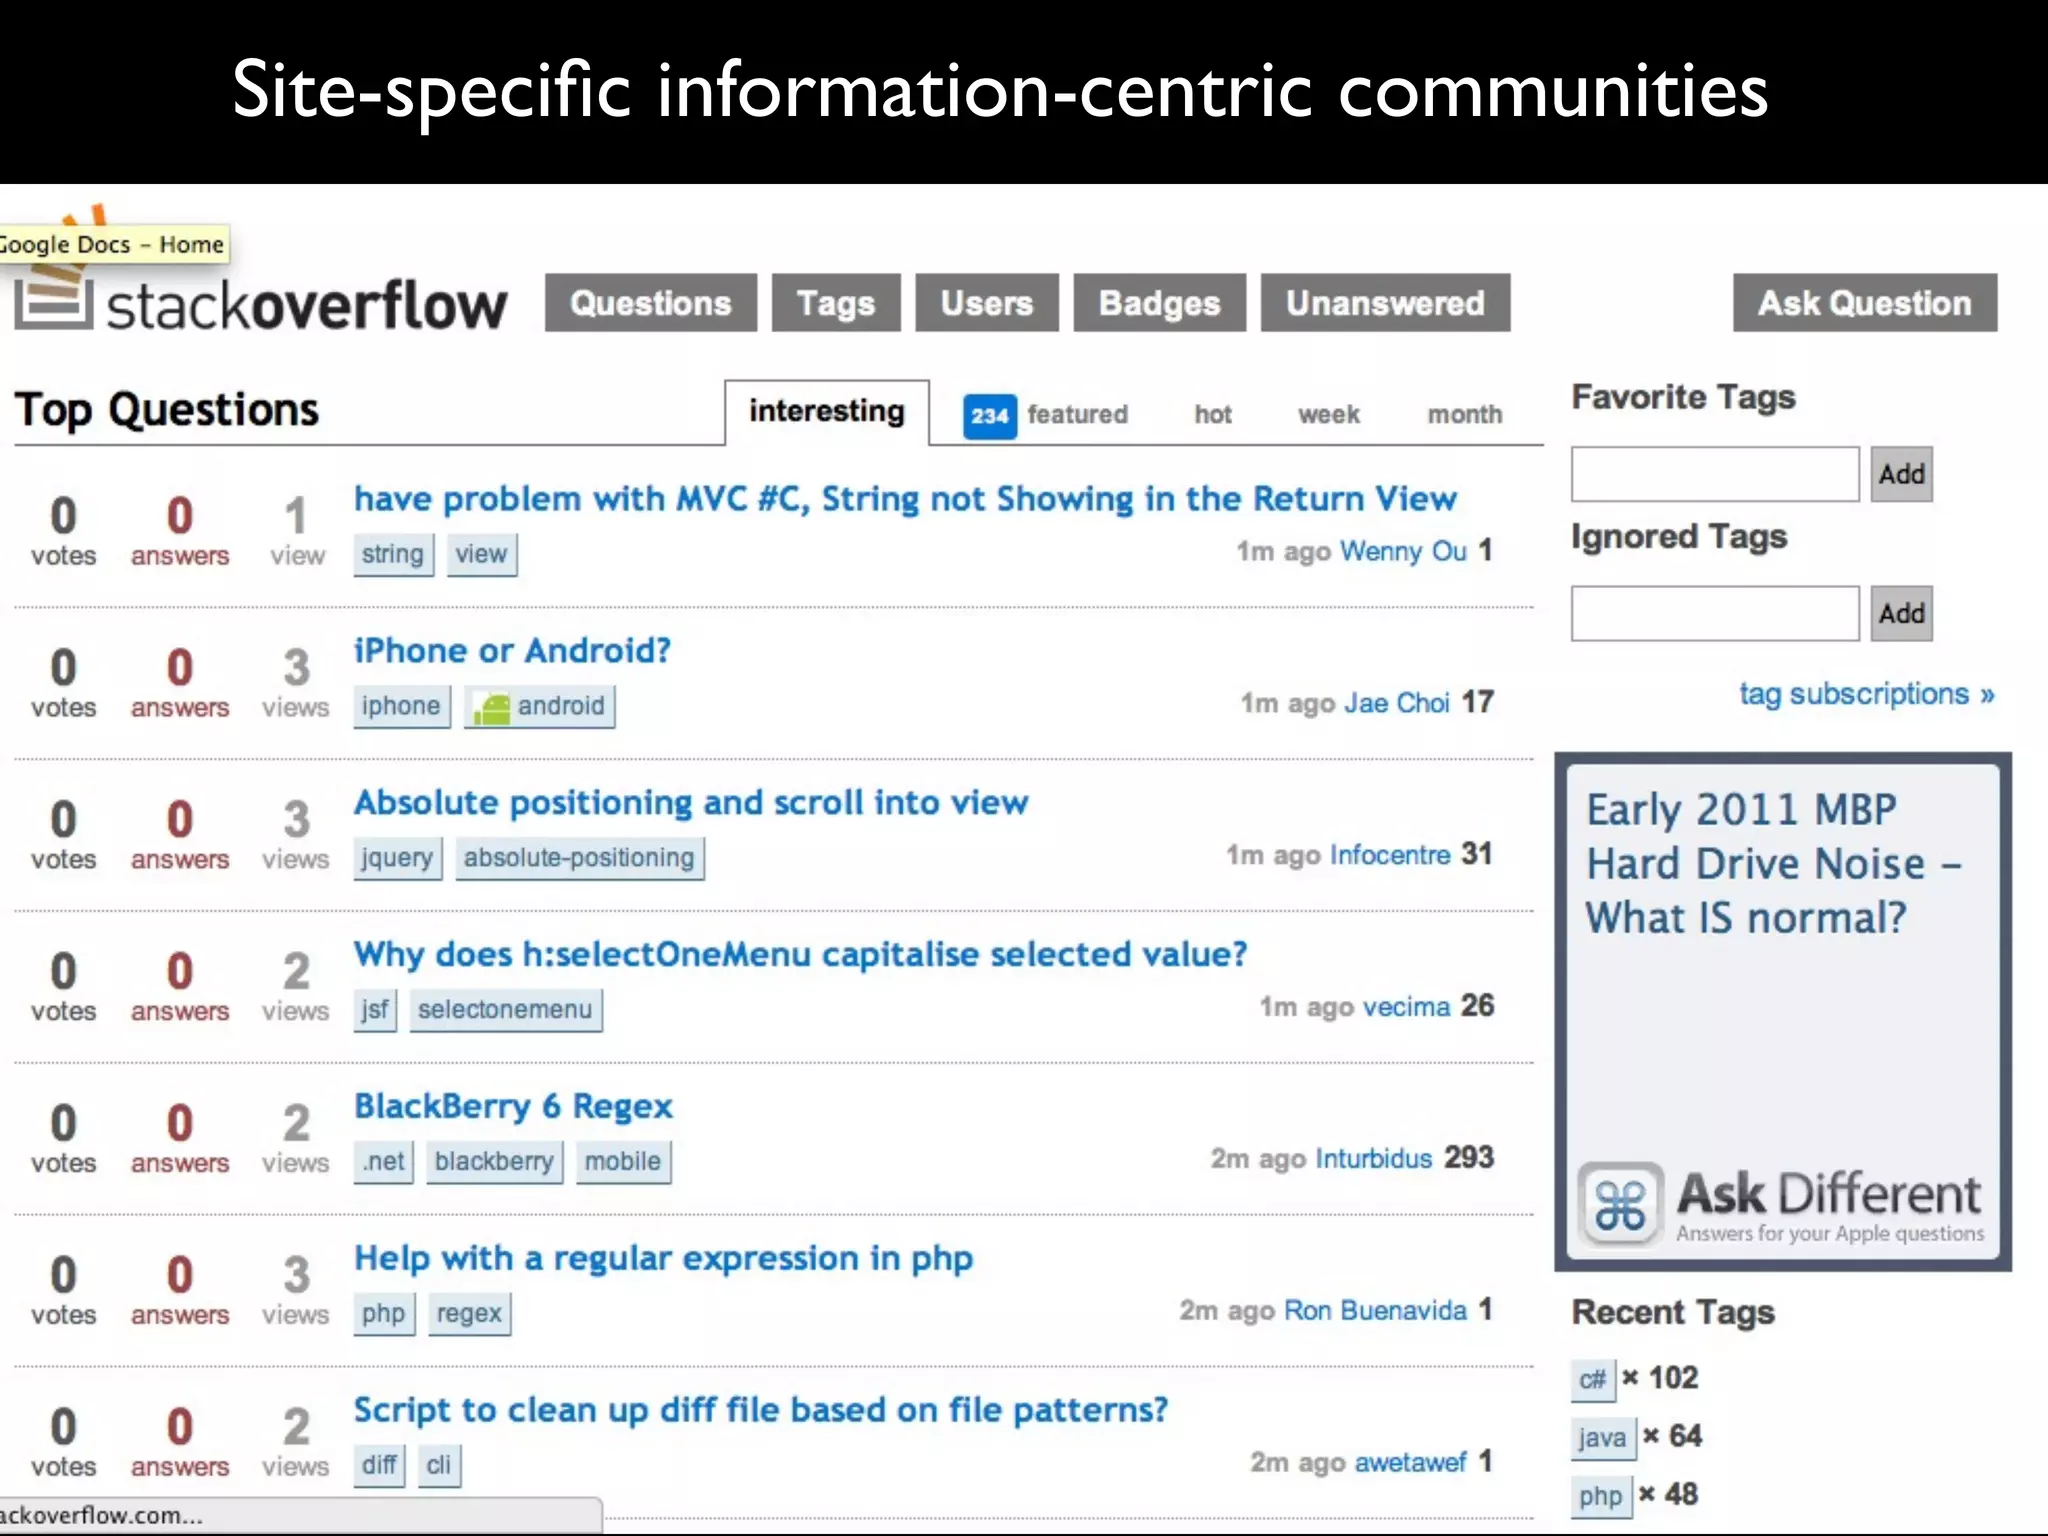This screenshot has height=1536, width=2048.
Task: Open user Wenny Ou profile
Action: pos(1403,551)
